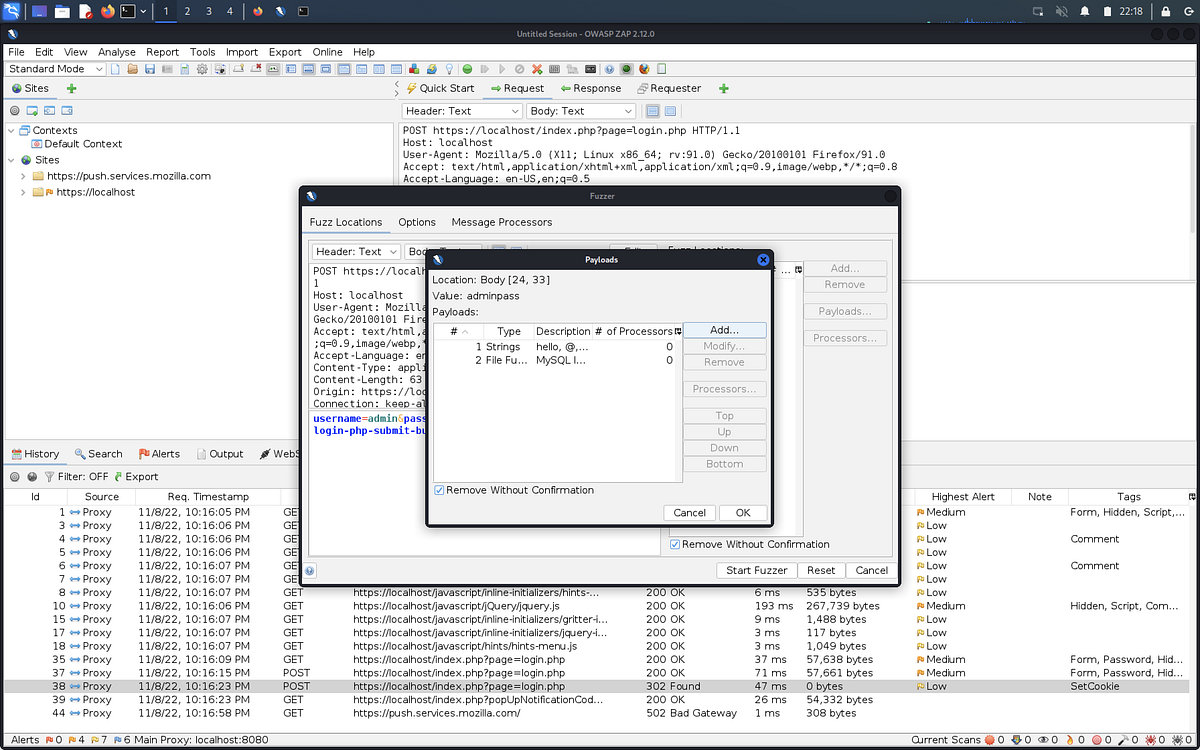Open the Analyse menu
Viewport: 1200px width, 750px height.
pos(117,52)
